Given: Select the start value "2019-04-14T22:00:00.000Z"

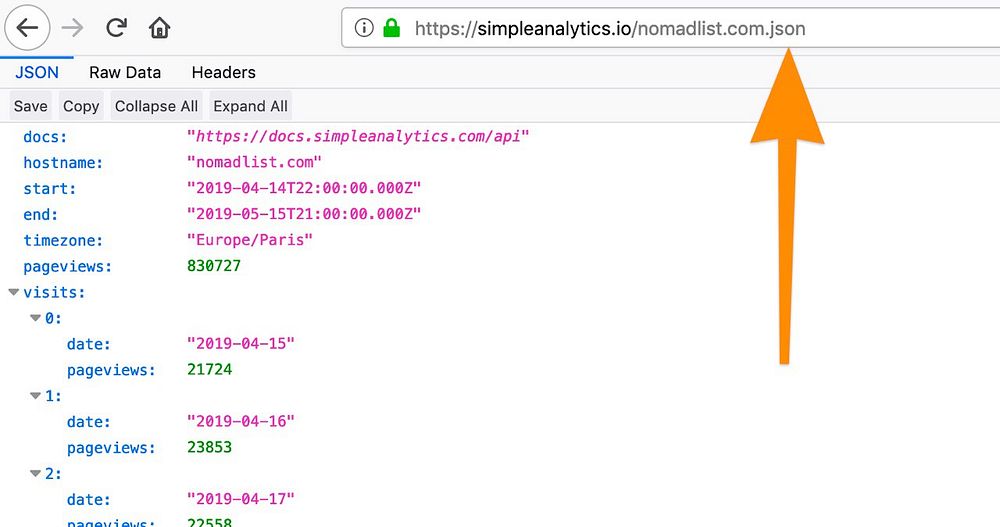Looking at the screenshot, I should tap(304, 188).
